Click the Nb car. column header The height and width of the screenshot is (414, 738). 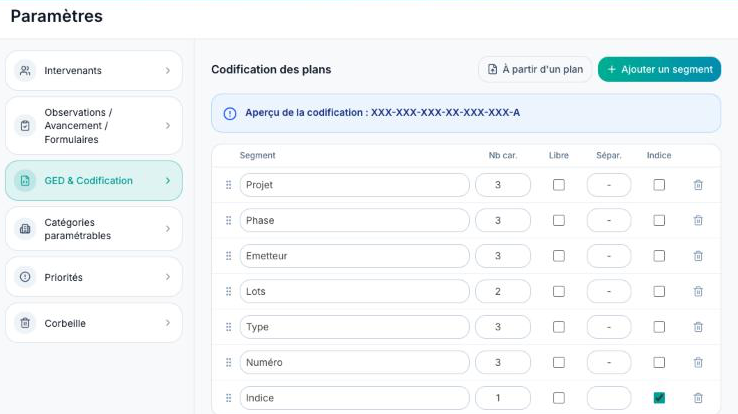tap(503, 155)
